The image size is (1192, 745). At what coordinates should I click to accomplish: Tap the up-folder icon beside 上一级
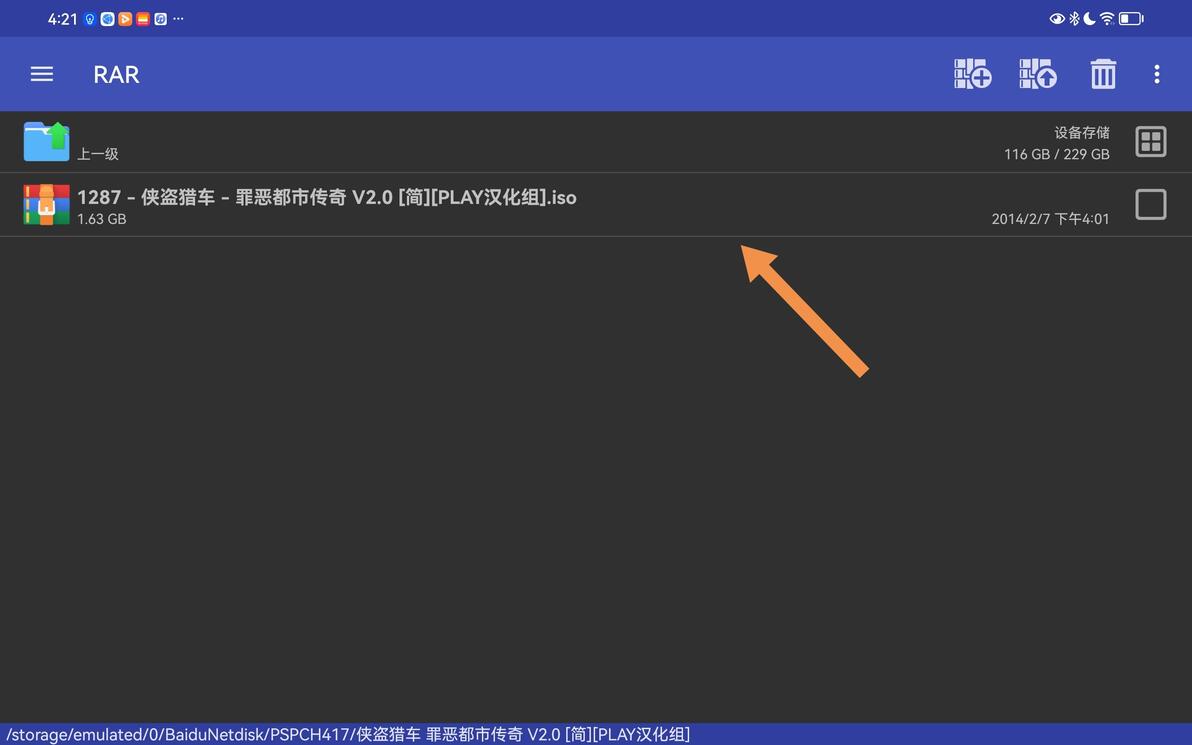[x=47, y=142]
